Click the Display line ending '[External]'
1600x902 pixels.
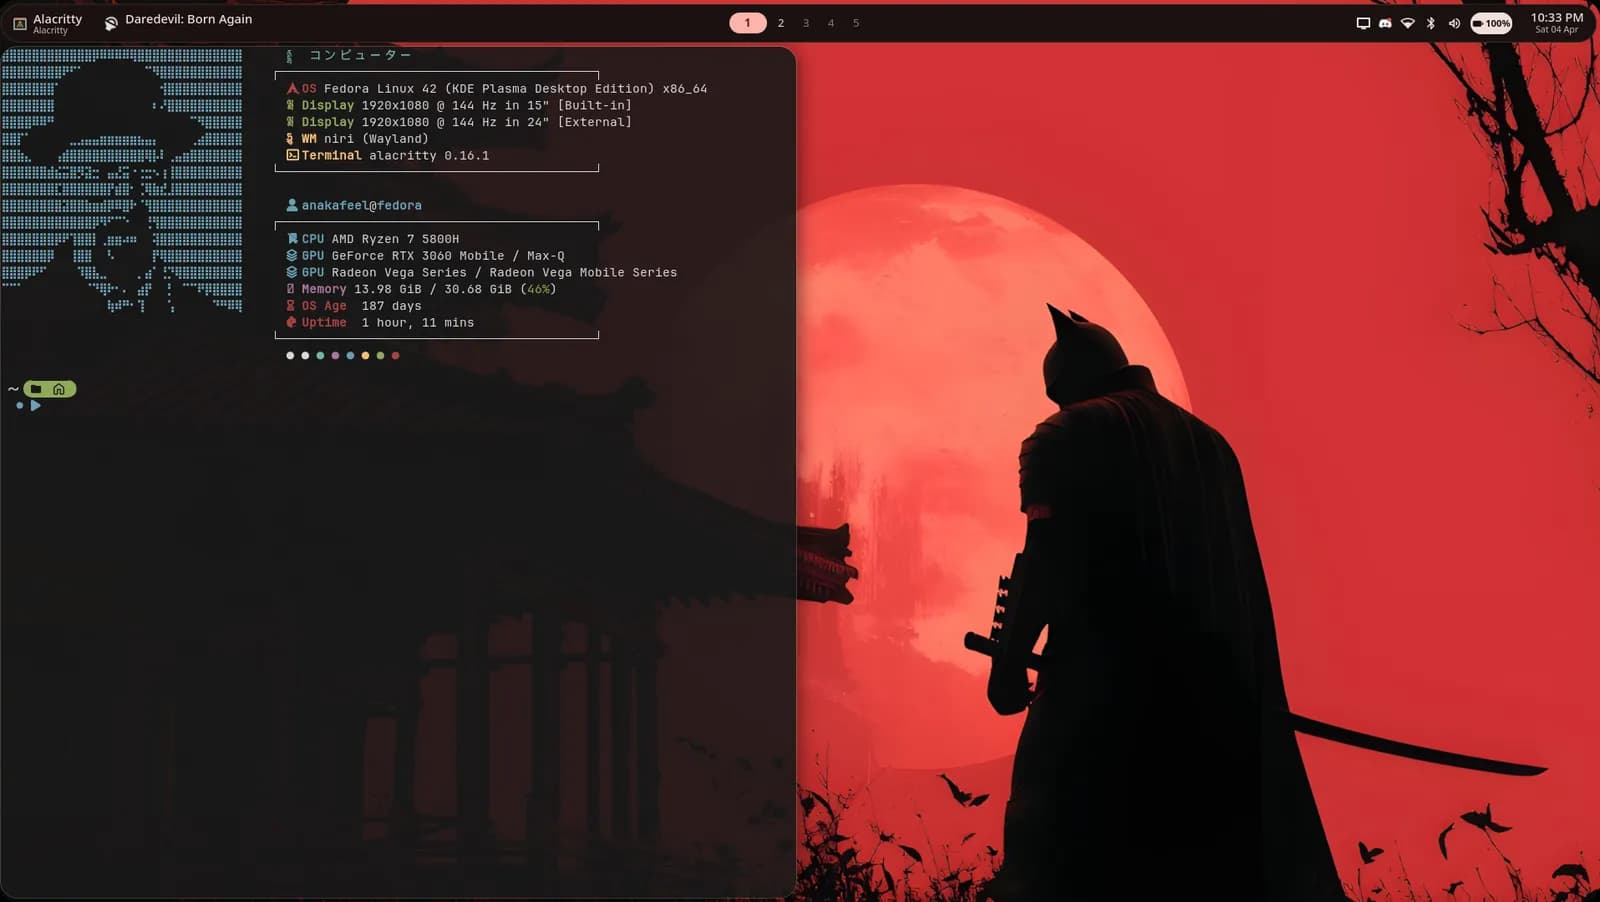460,122
